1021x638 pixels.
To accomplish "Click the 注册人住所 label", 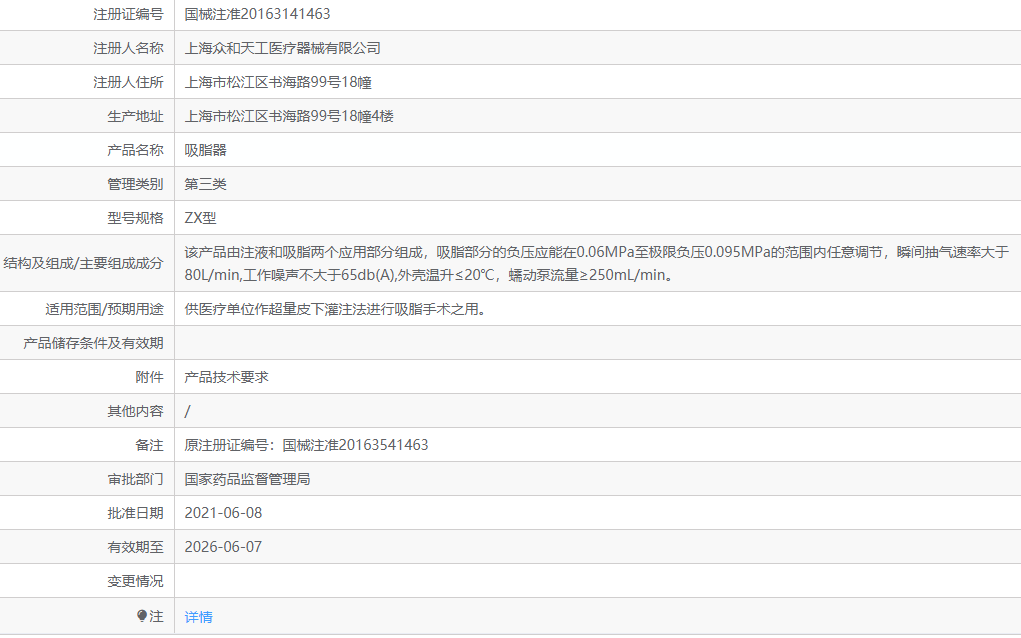I will click(128, 82).
